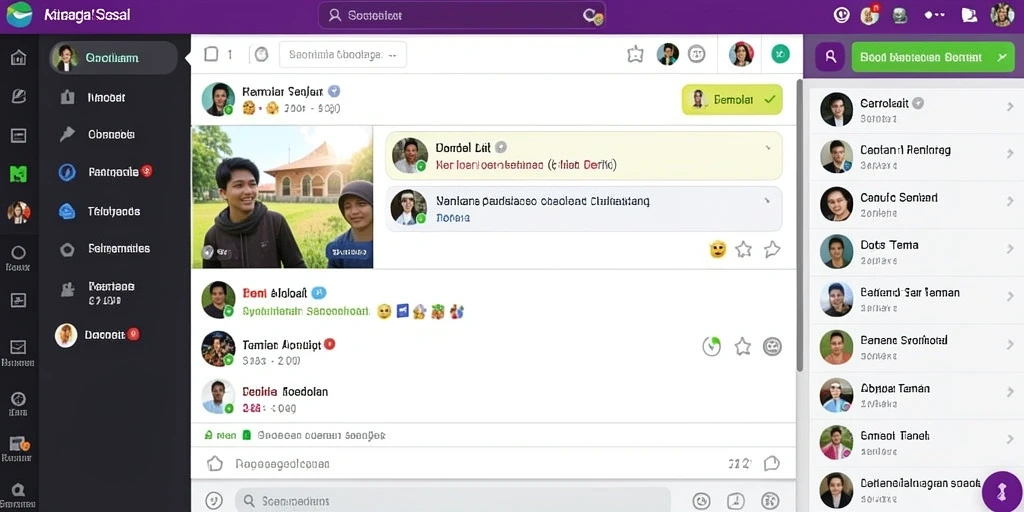
Task: Click the home icon in left rail
Action: (18, 57)
